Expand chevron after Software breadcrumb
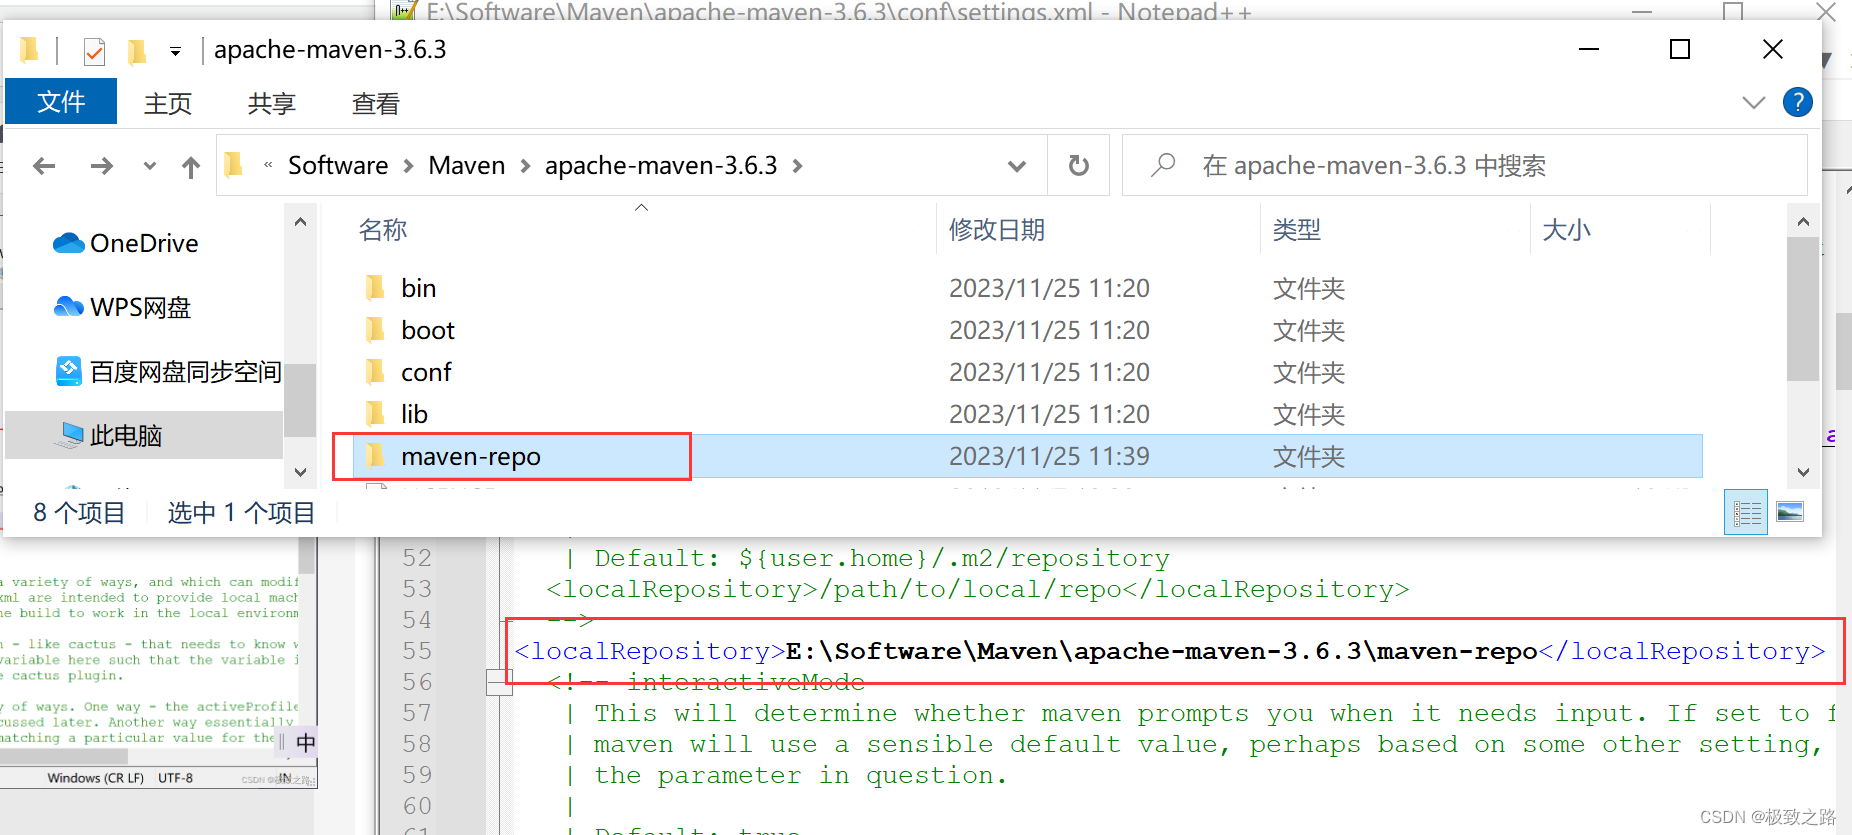Screen dimensions: 1852x835 tap(408, 166)
